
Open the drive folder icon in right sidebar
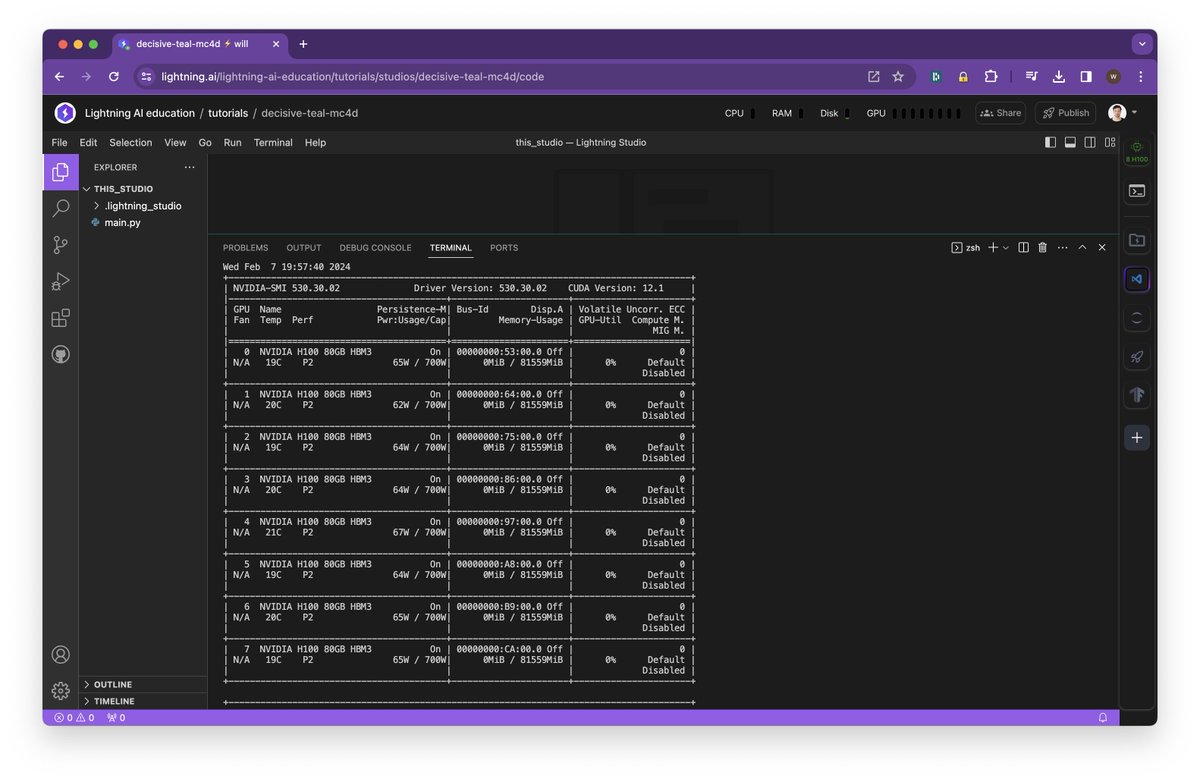(x=1137, y=240)
